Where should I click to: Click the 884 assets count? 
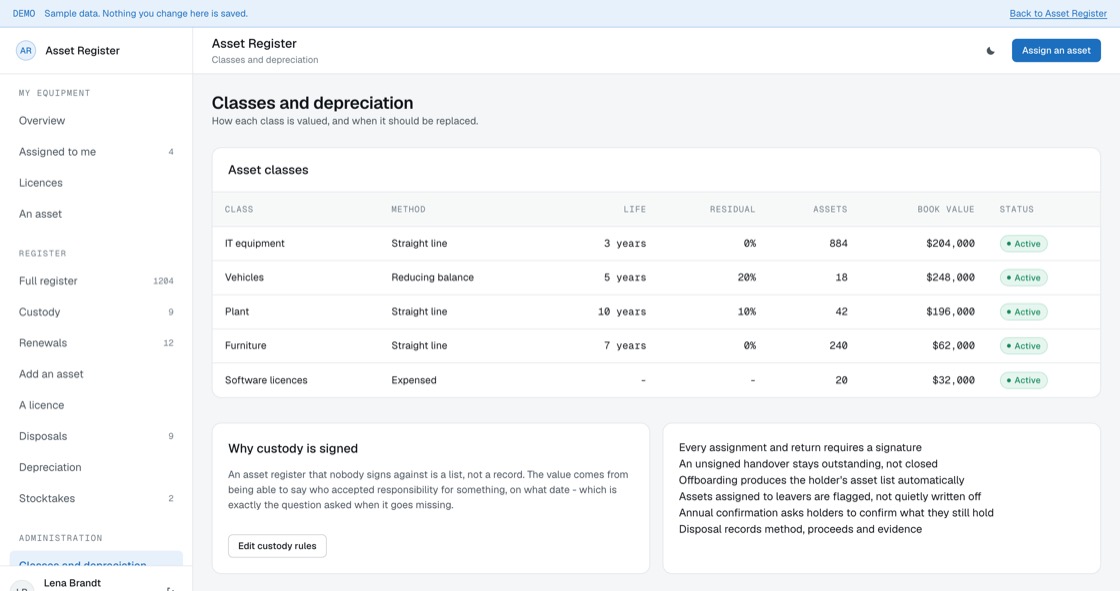839,244
